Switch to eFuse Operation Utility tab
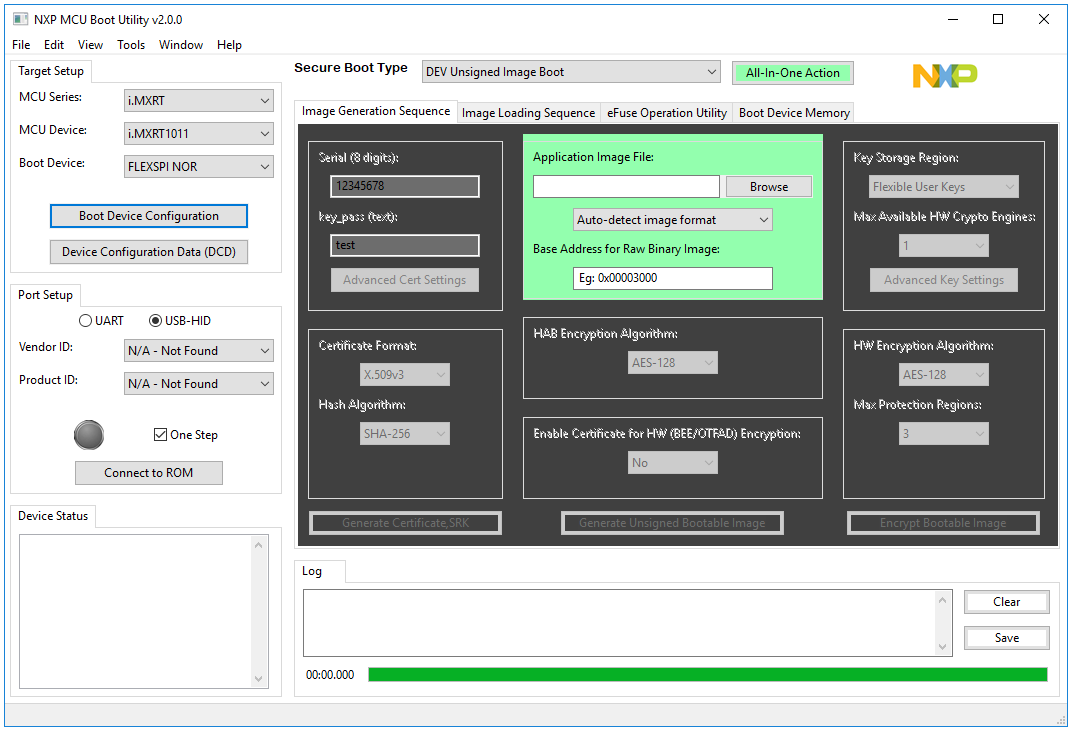 tap(667, 113)
